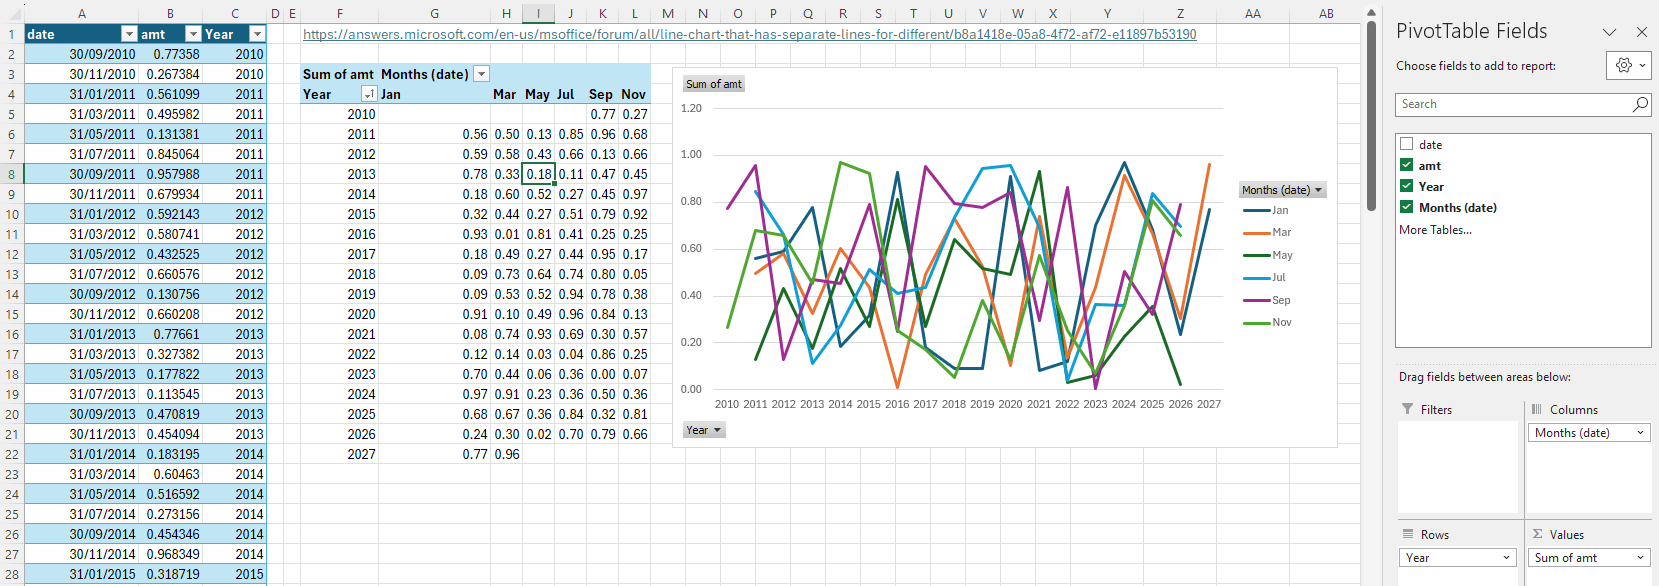Select column header A
This screenshot has height=586, width=1659.
point(81,13)
